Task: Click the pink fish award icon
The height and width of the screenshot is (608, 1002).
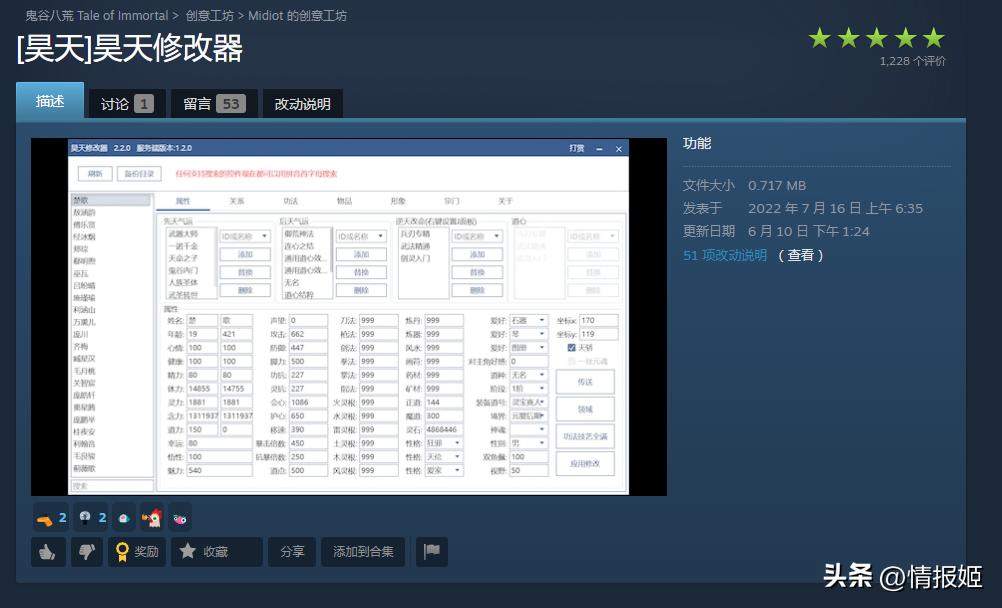Action: [x=182, y=517]
